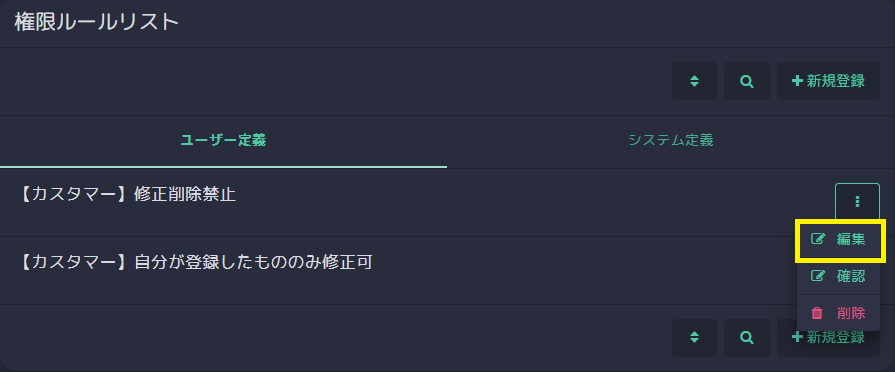Click the top 新規登録 button

(x=828, y=81)
